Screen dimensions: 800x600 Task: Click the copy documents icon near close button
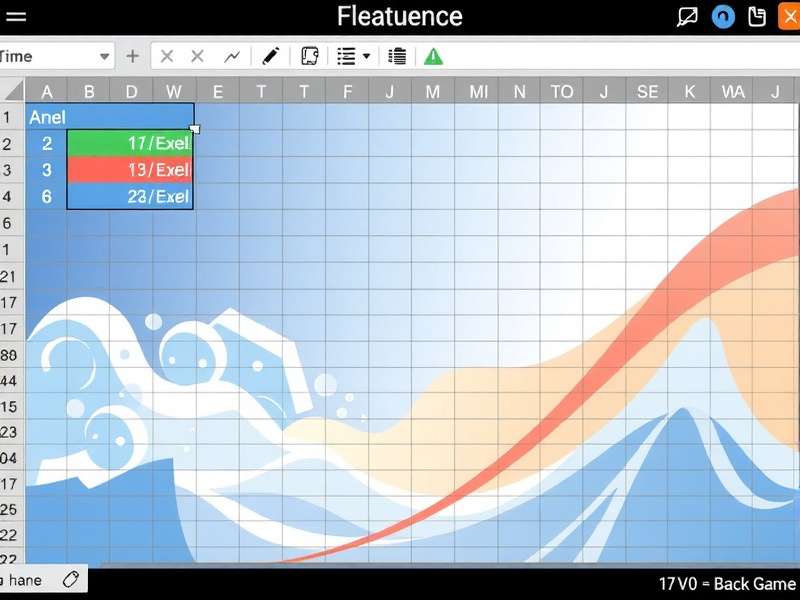755,16
